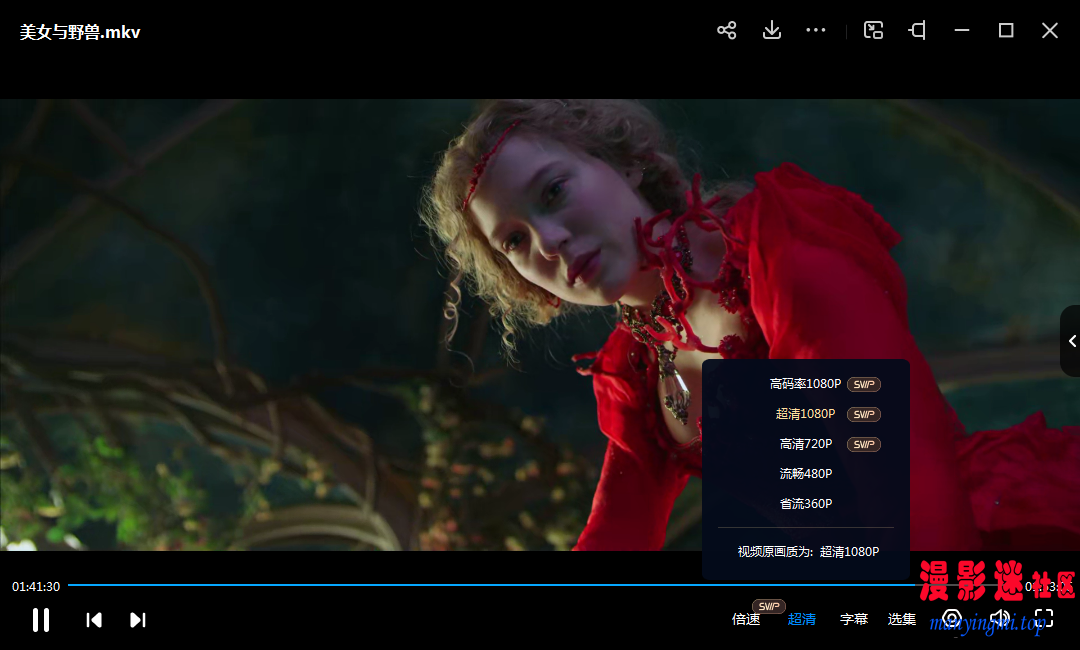This screenshot has height=650, width=1080.
Task: Click the 01:41:30 elapsed time
Action: click(36, 587)
